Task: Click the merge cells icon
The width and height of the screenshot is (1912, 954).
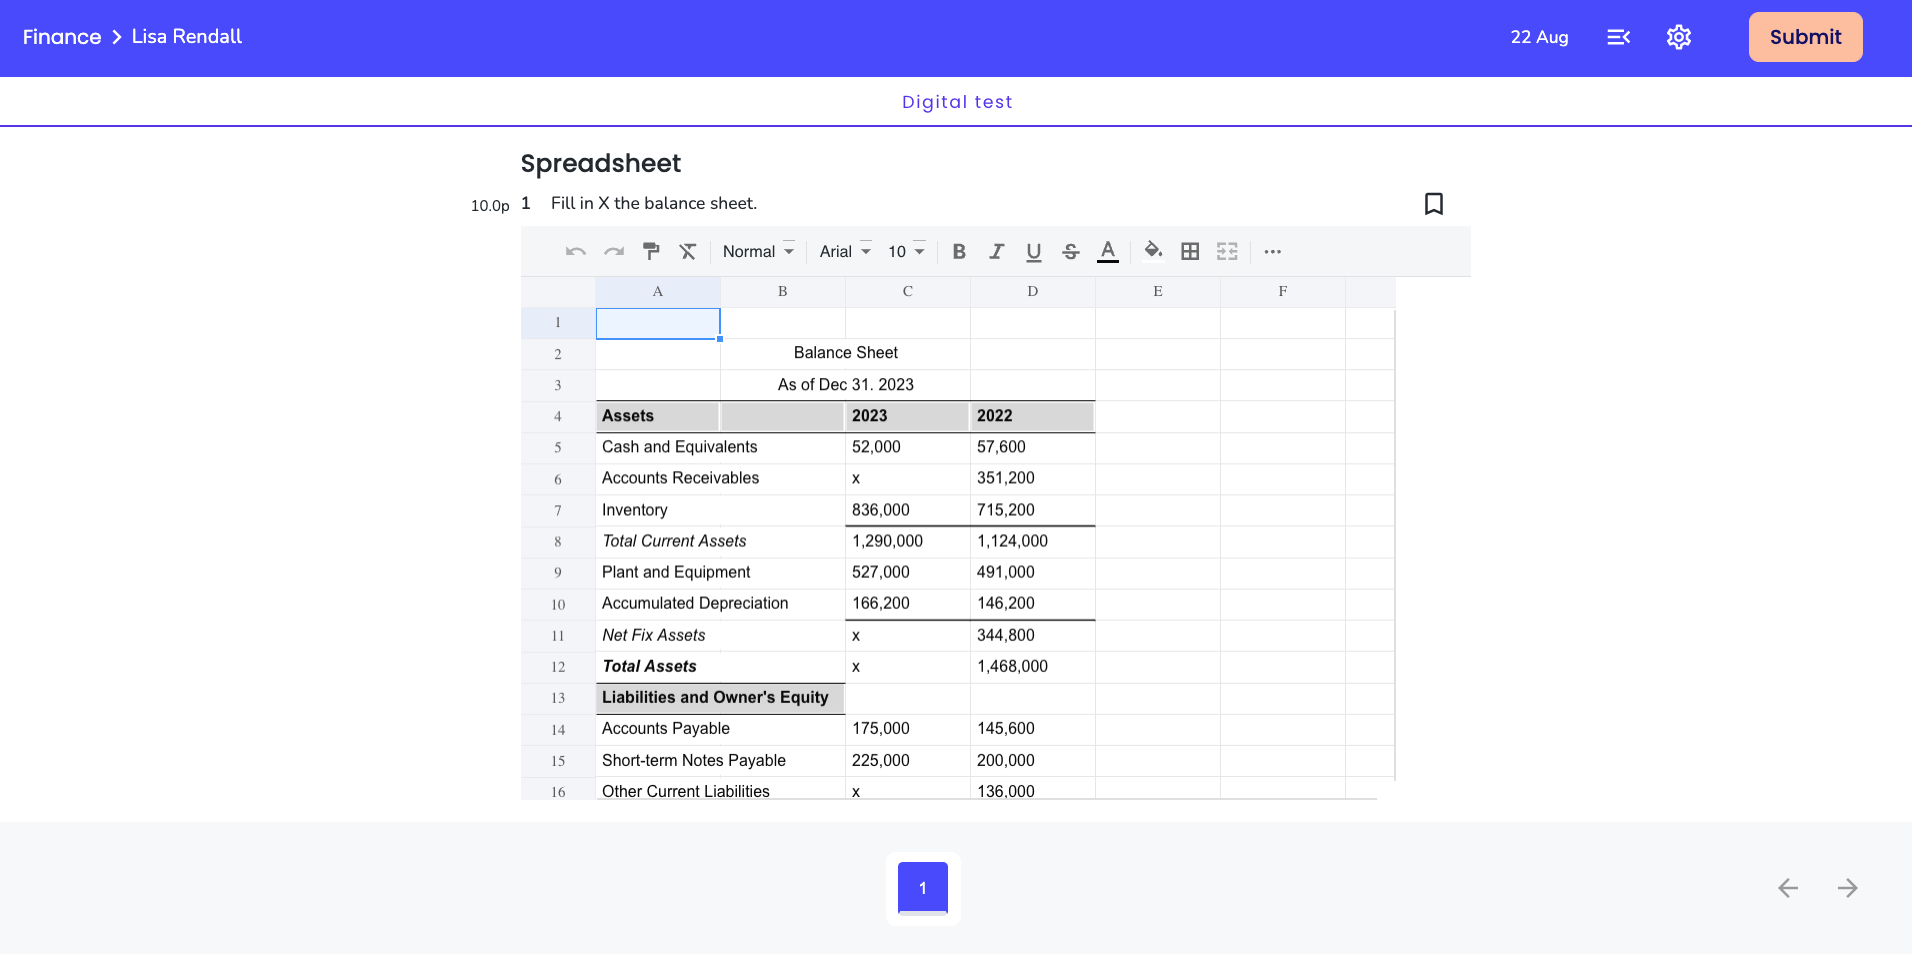Action: pos(1227,252)
